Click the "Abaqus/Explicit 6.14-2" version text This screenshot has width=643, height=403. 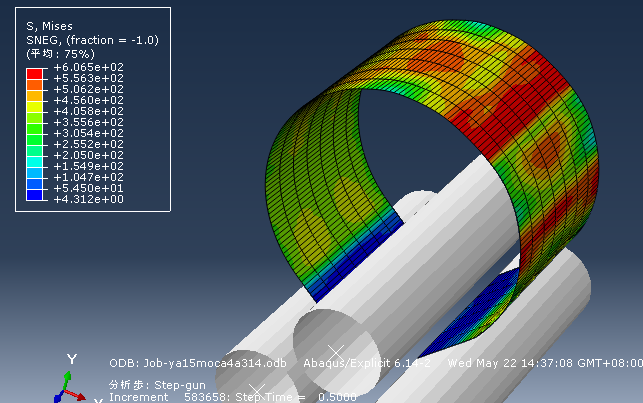click(x=367, y=363)
